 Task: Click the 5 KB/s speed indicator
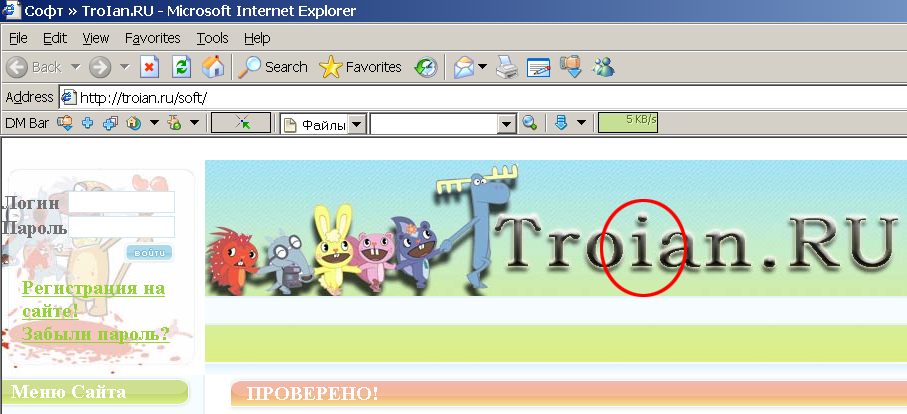628,123
